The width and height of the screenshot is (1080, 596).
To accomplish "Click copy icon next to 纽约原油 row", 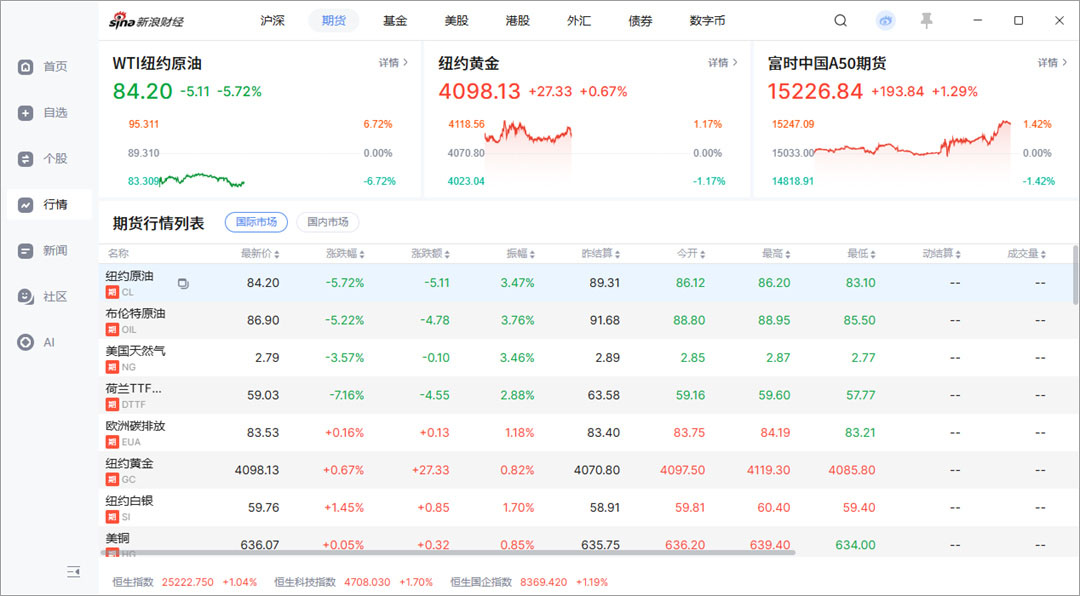I will point(183,283).
